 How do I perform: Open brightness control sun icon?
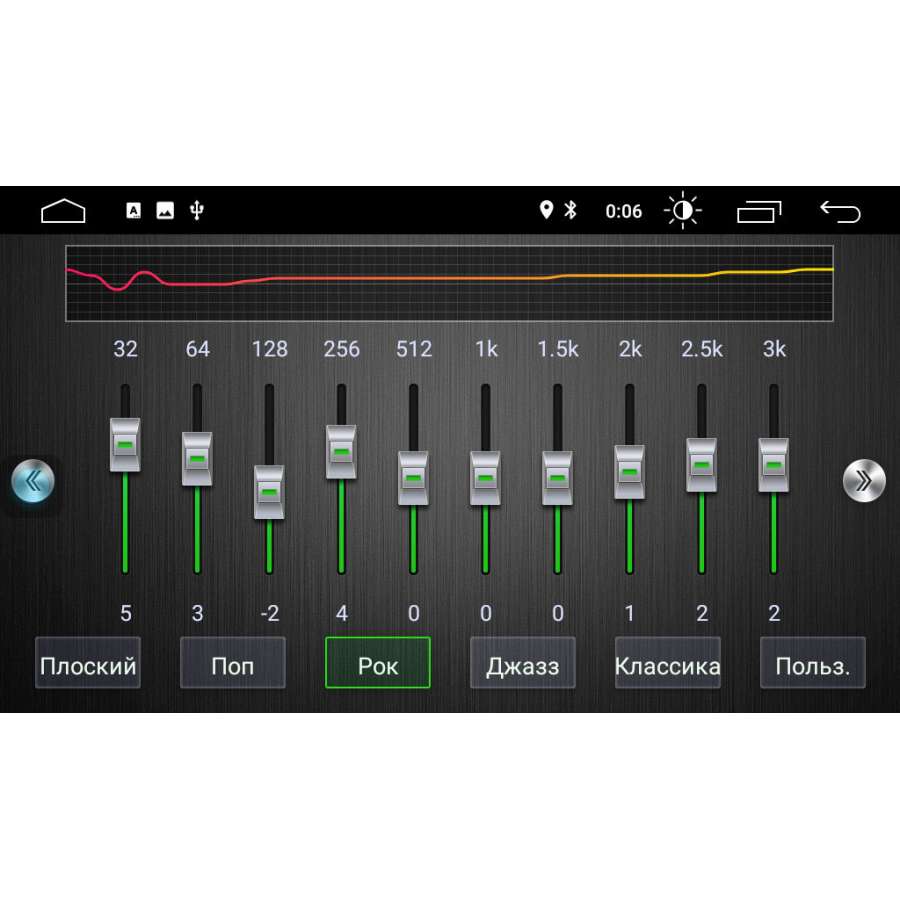click(683, 211)
